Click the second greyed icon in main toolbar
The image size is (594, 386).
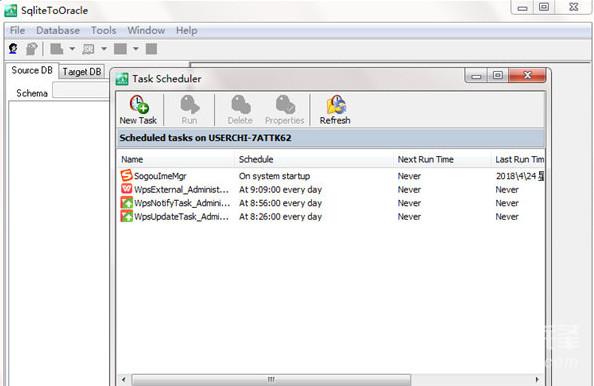pyautogui.click(x=32, y=49)
